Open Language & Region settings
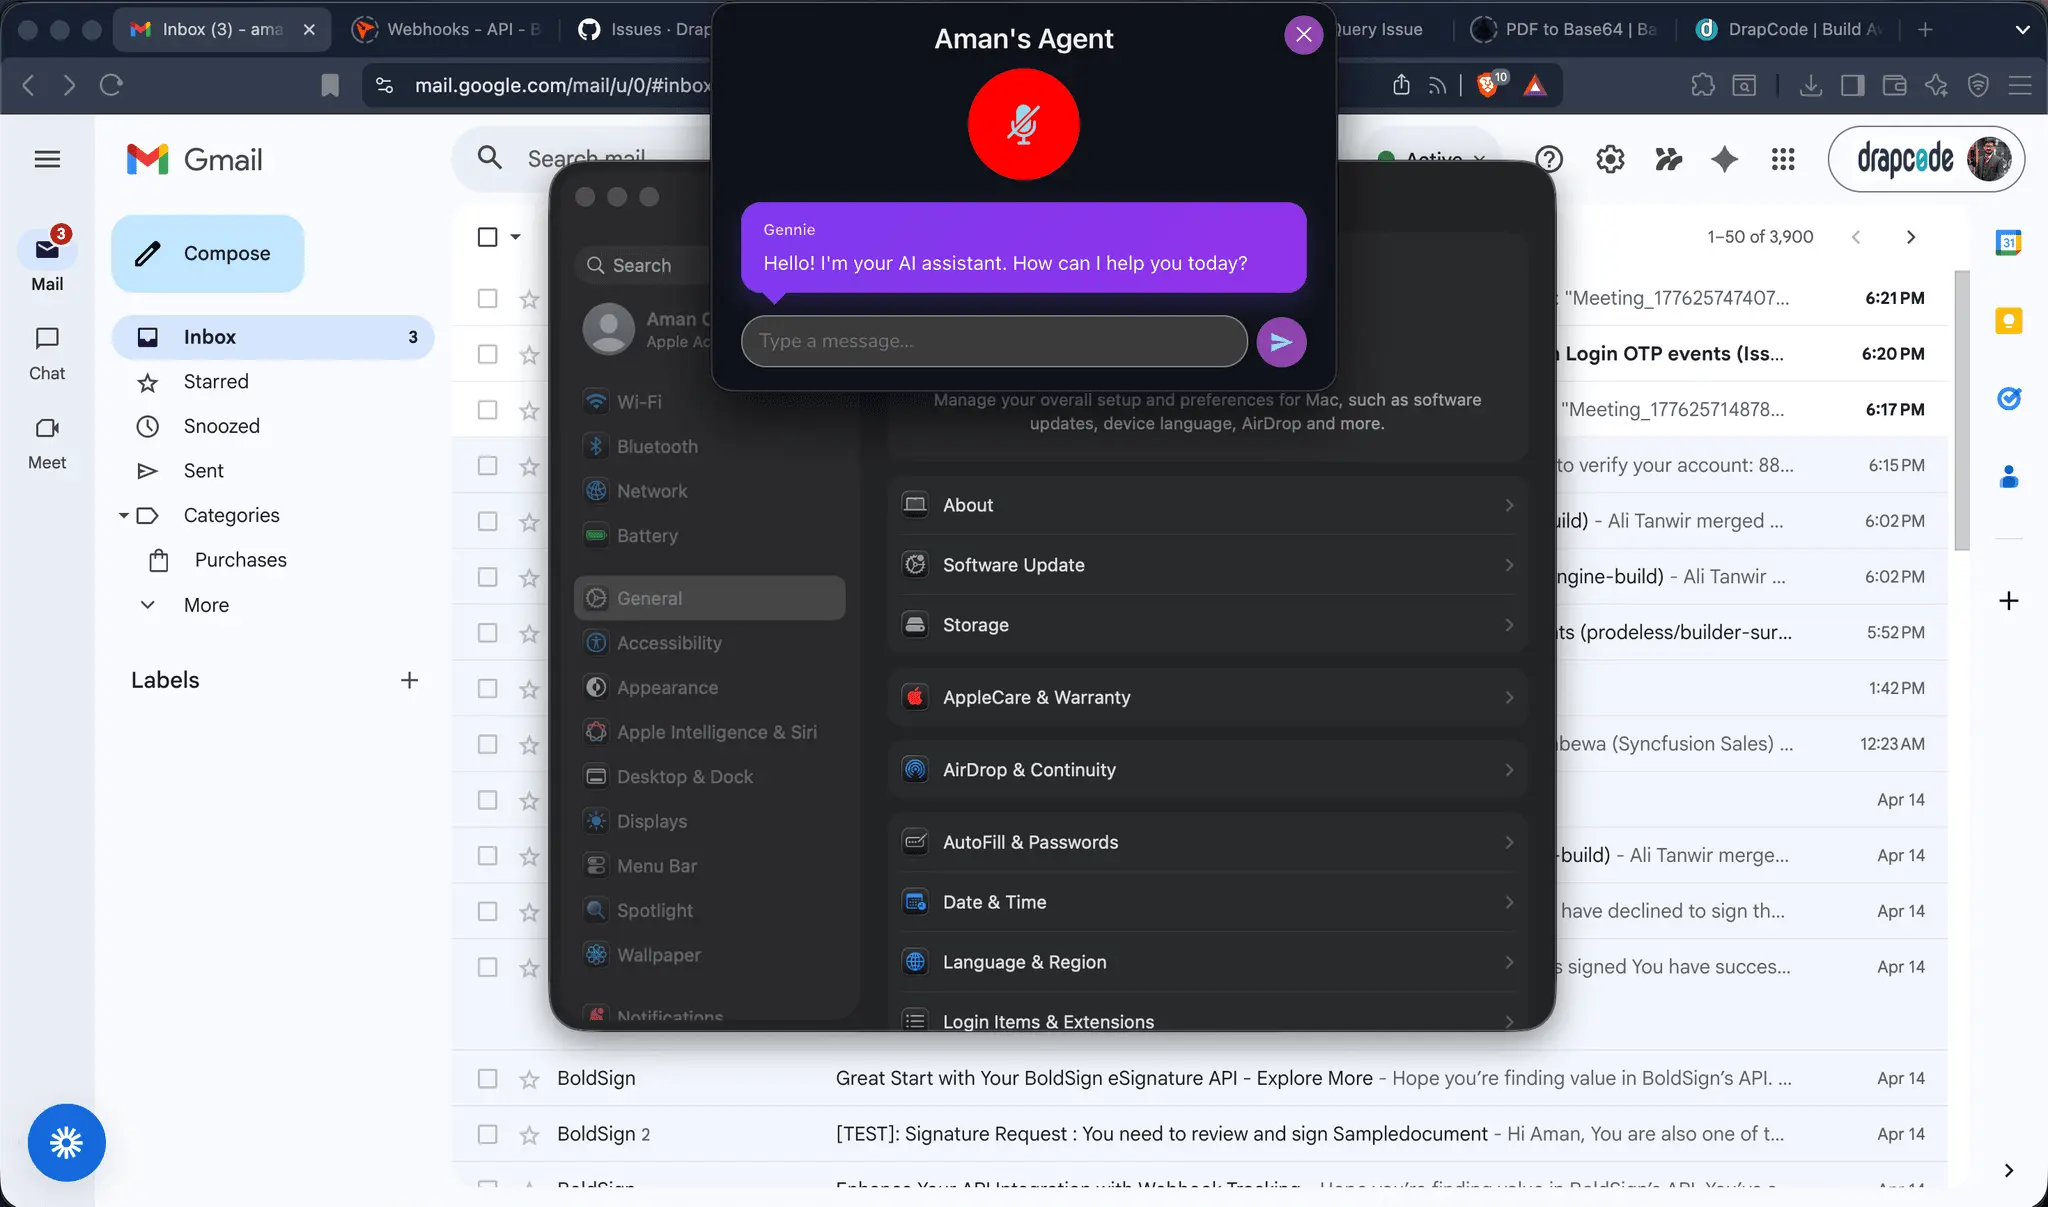The width and height of the screenshot is (2048, 1207). [x=1207, y=962]
